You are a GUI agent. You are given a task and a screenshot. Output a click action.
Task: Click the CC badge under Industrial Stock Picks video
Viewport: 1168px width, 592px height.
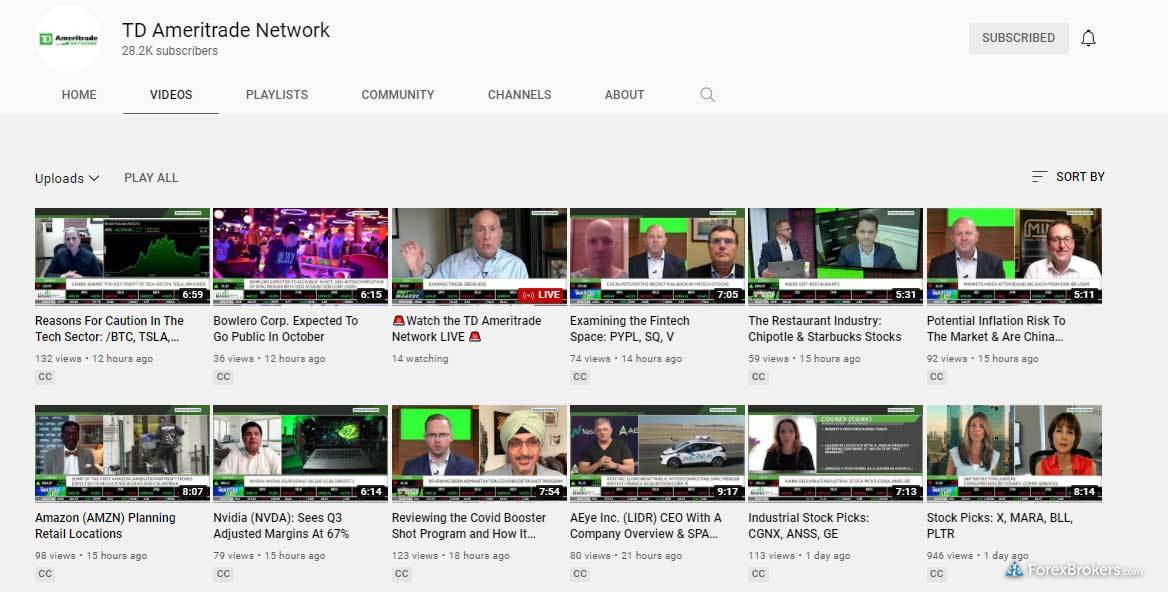(758, 573)
